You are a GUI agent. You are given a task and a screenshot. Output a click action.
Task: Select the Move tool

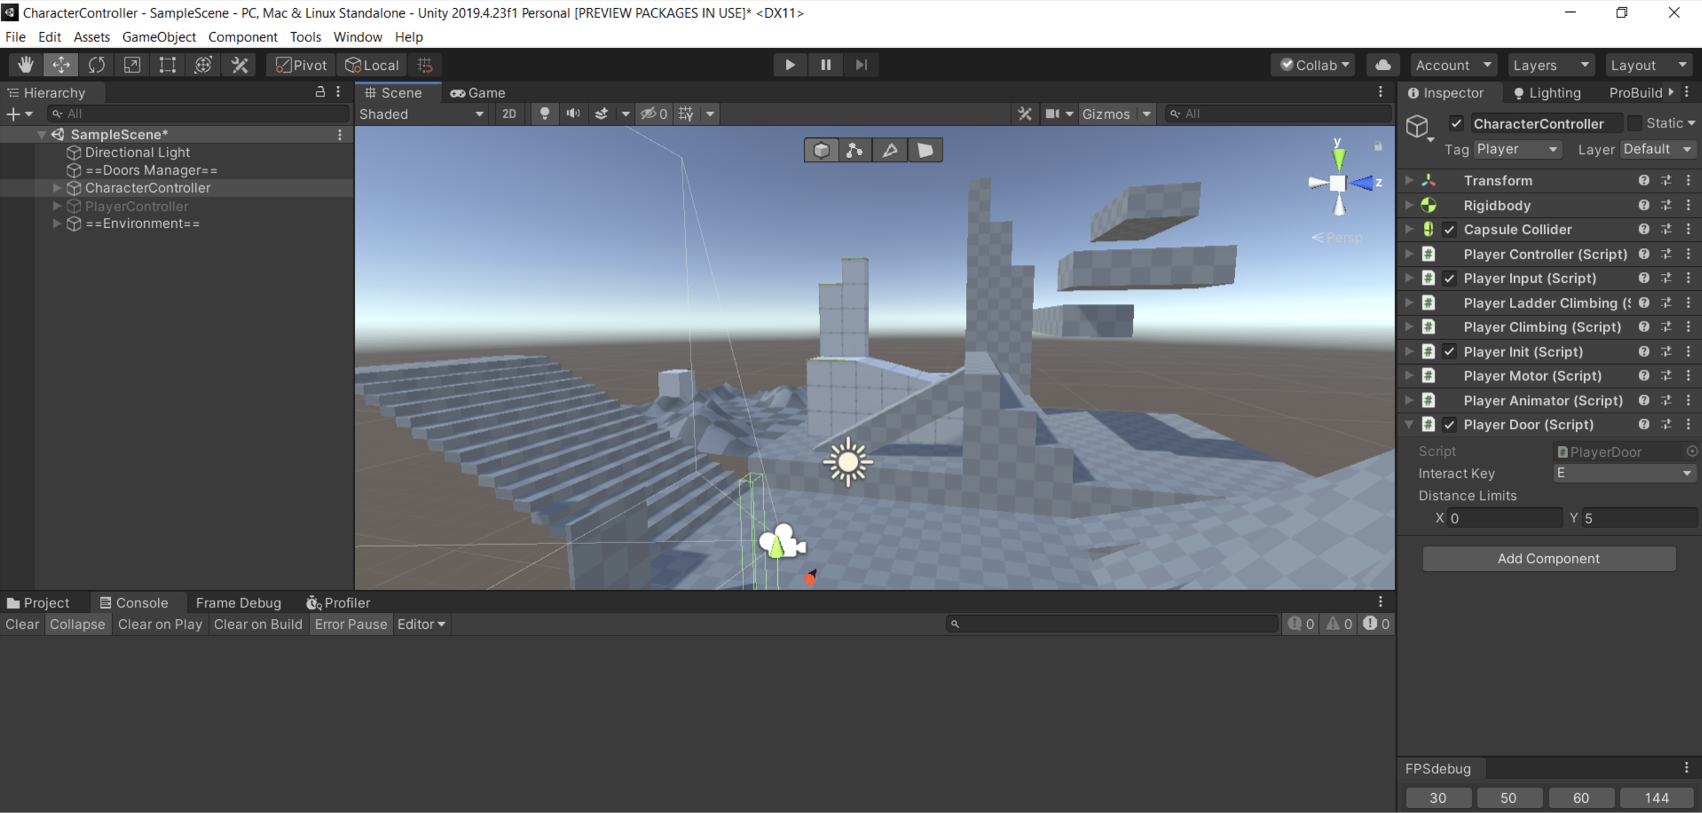tap(61, 65)
